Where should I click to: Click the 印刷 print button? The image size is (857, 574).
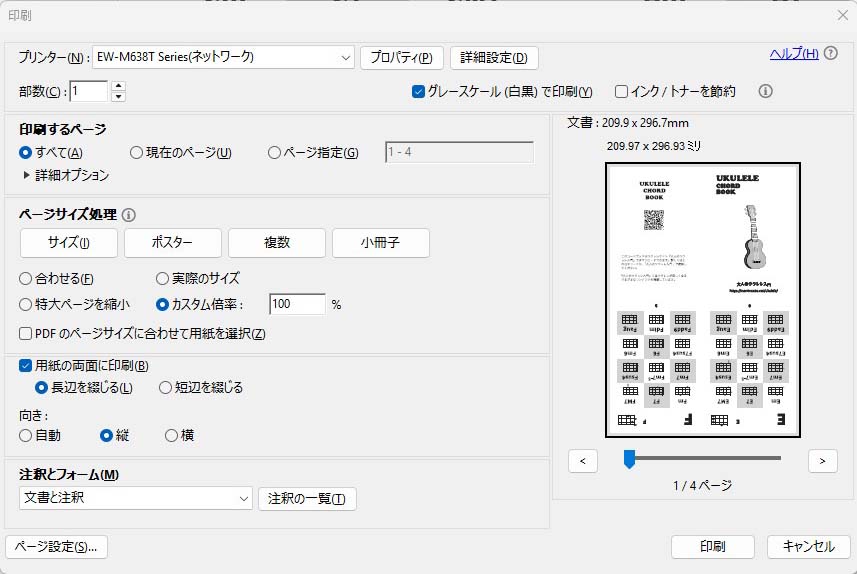[712, 546]
